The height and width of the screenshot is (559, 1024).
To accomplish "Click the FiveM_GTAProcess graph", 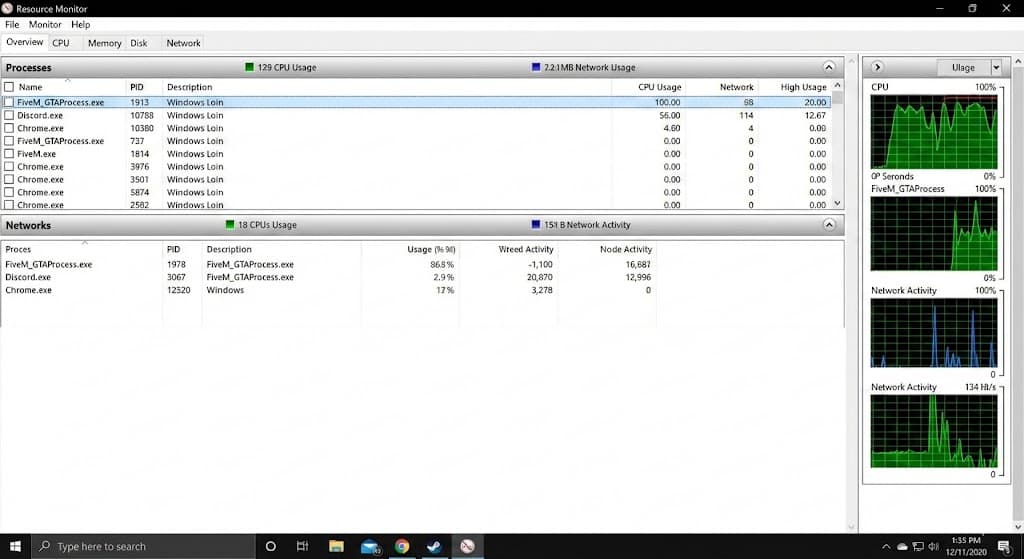I will click(934, 234).
